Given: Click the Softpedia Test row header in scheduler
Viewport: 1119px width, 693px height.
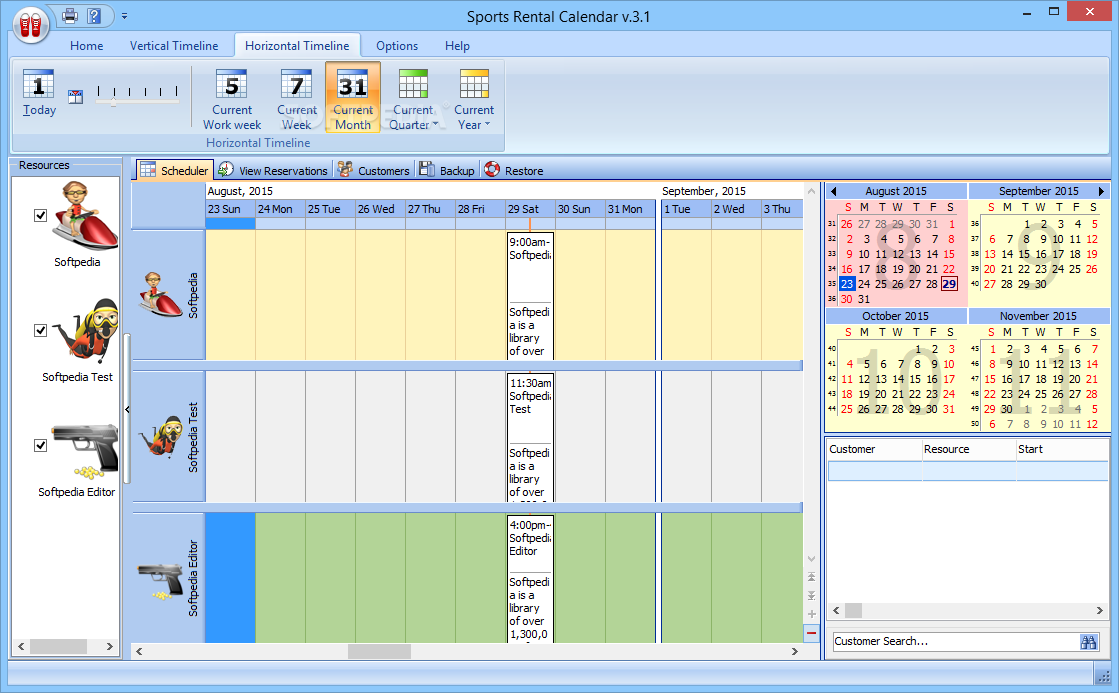Looking at the screenshot, I should point(169,437).
